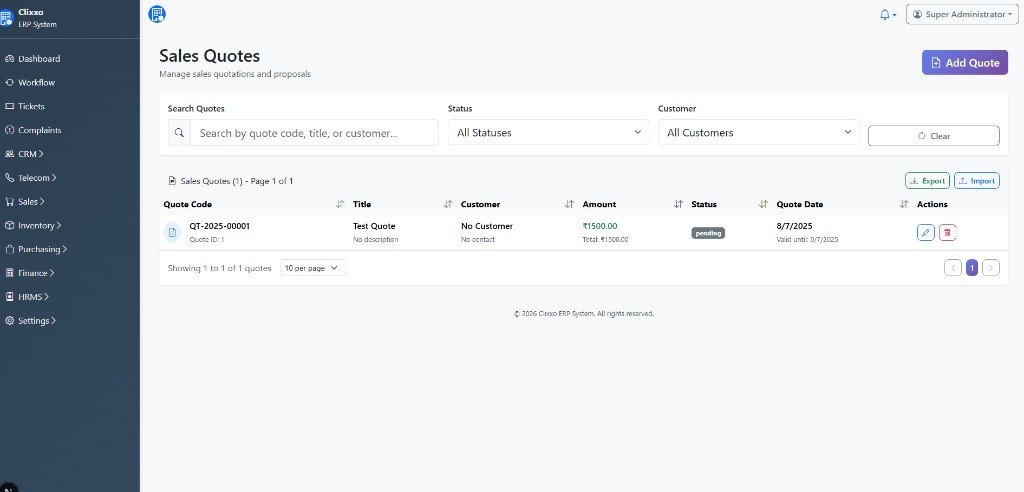This screenshot has width=1024, height=492.
Task: Click the Showing 1 to 1 of 1 quotes text
Action: point(219,268)
